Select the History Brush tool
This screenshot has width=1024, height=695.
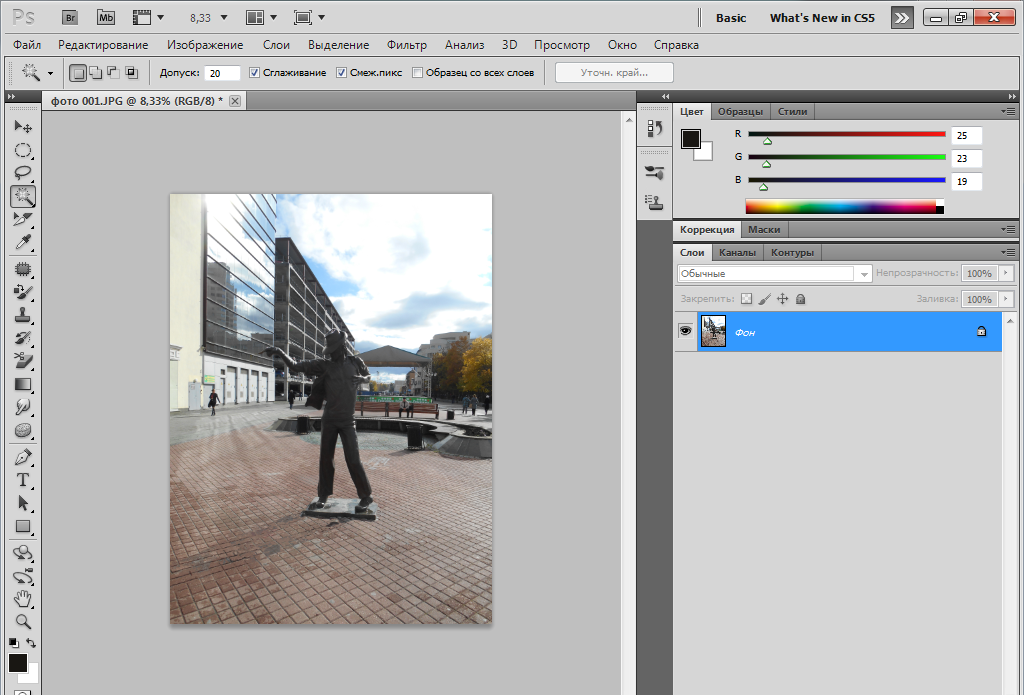click(23, 338)
